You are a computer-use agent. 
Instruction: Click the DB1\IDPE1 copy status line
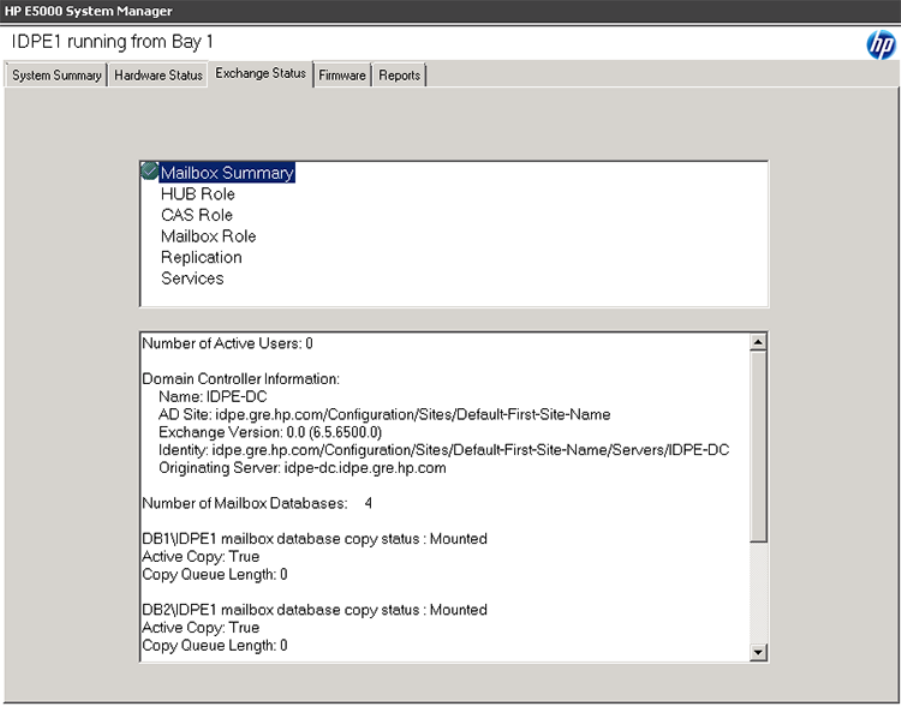coord(314,539)
